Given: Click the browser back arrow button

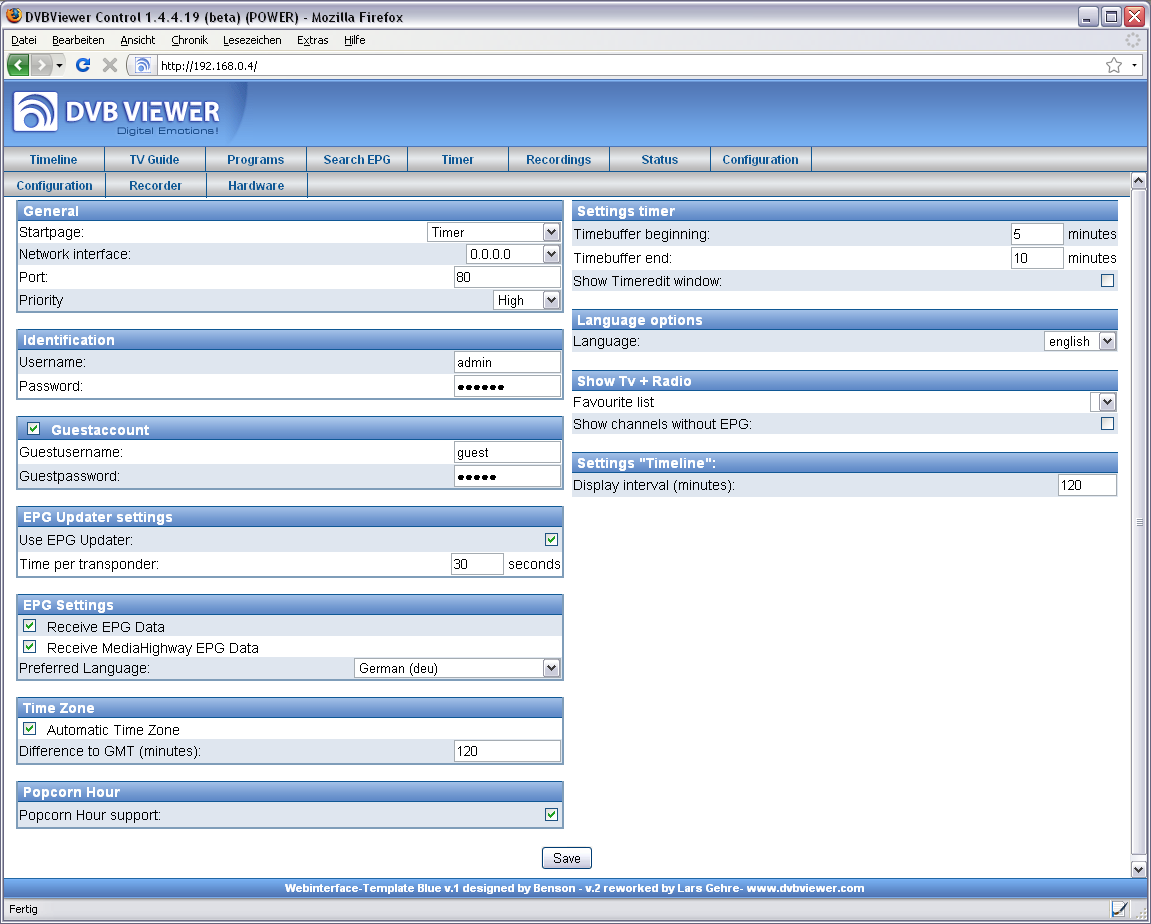Looking at the screenshot, I should tap(19, 65).
